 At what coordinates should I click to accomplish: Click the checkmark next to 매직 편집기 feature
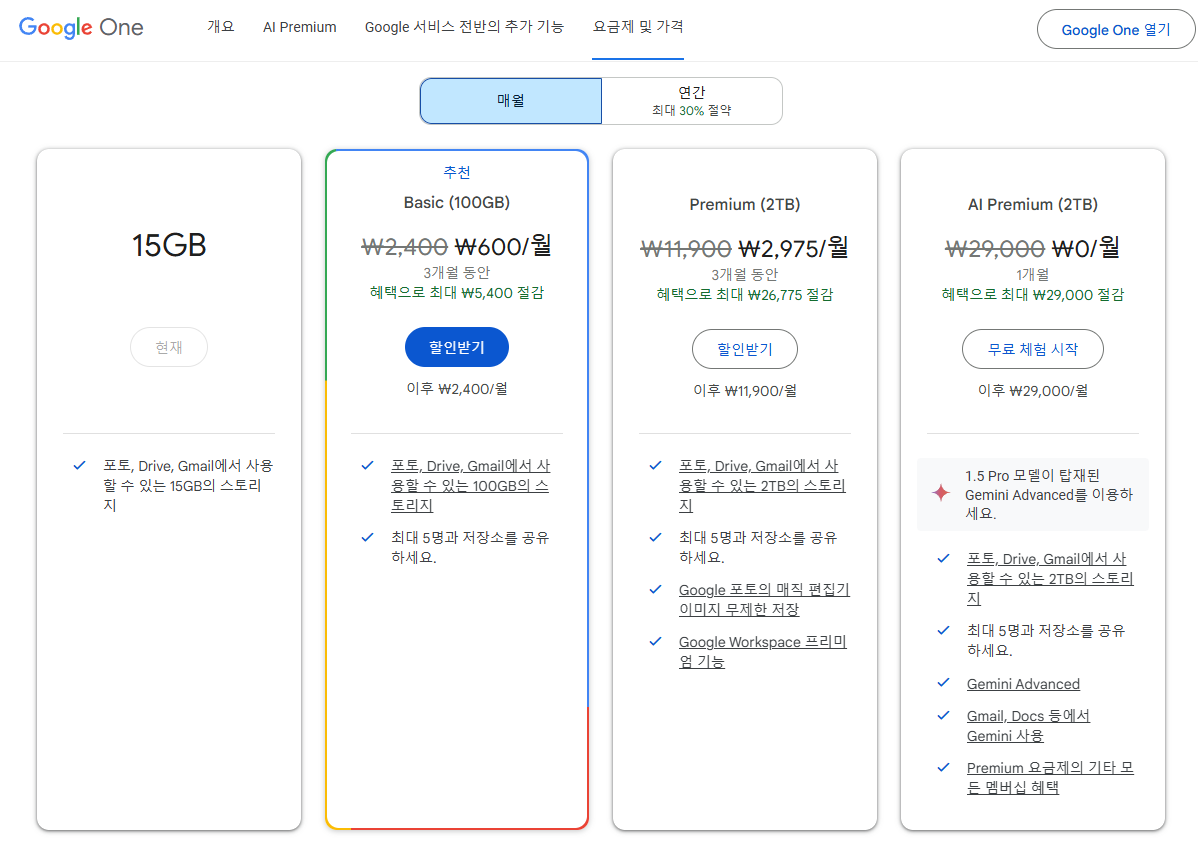pos(655,591)
